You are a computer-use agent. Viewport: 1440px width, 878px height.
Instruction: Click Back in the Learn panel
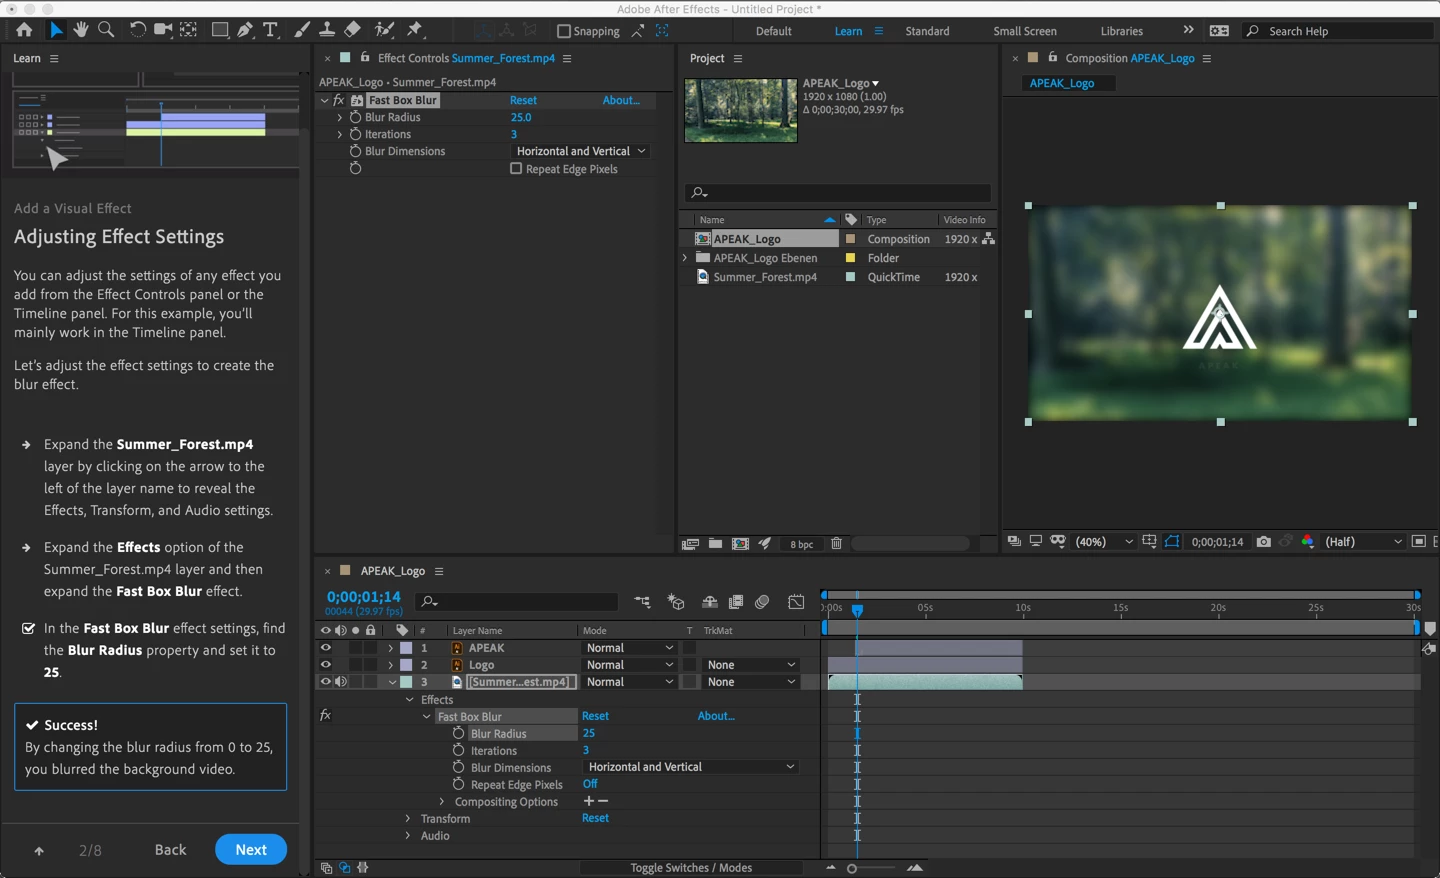170,849
